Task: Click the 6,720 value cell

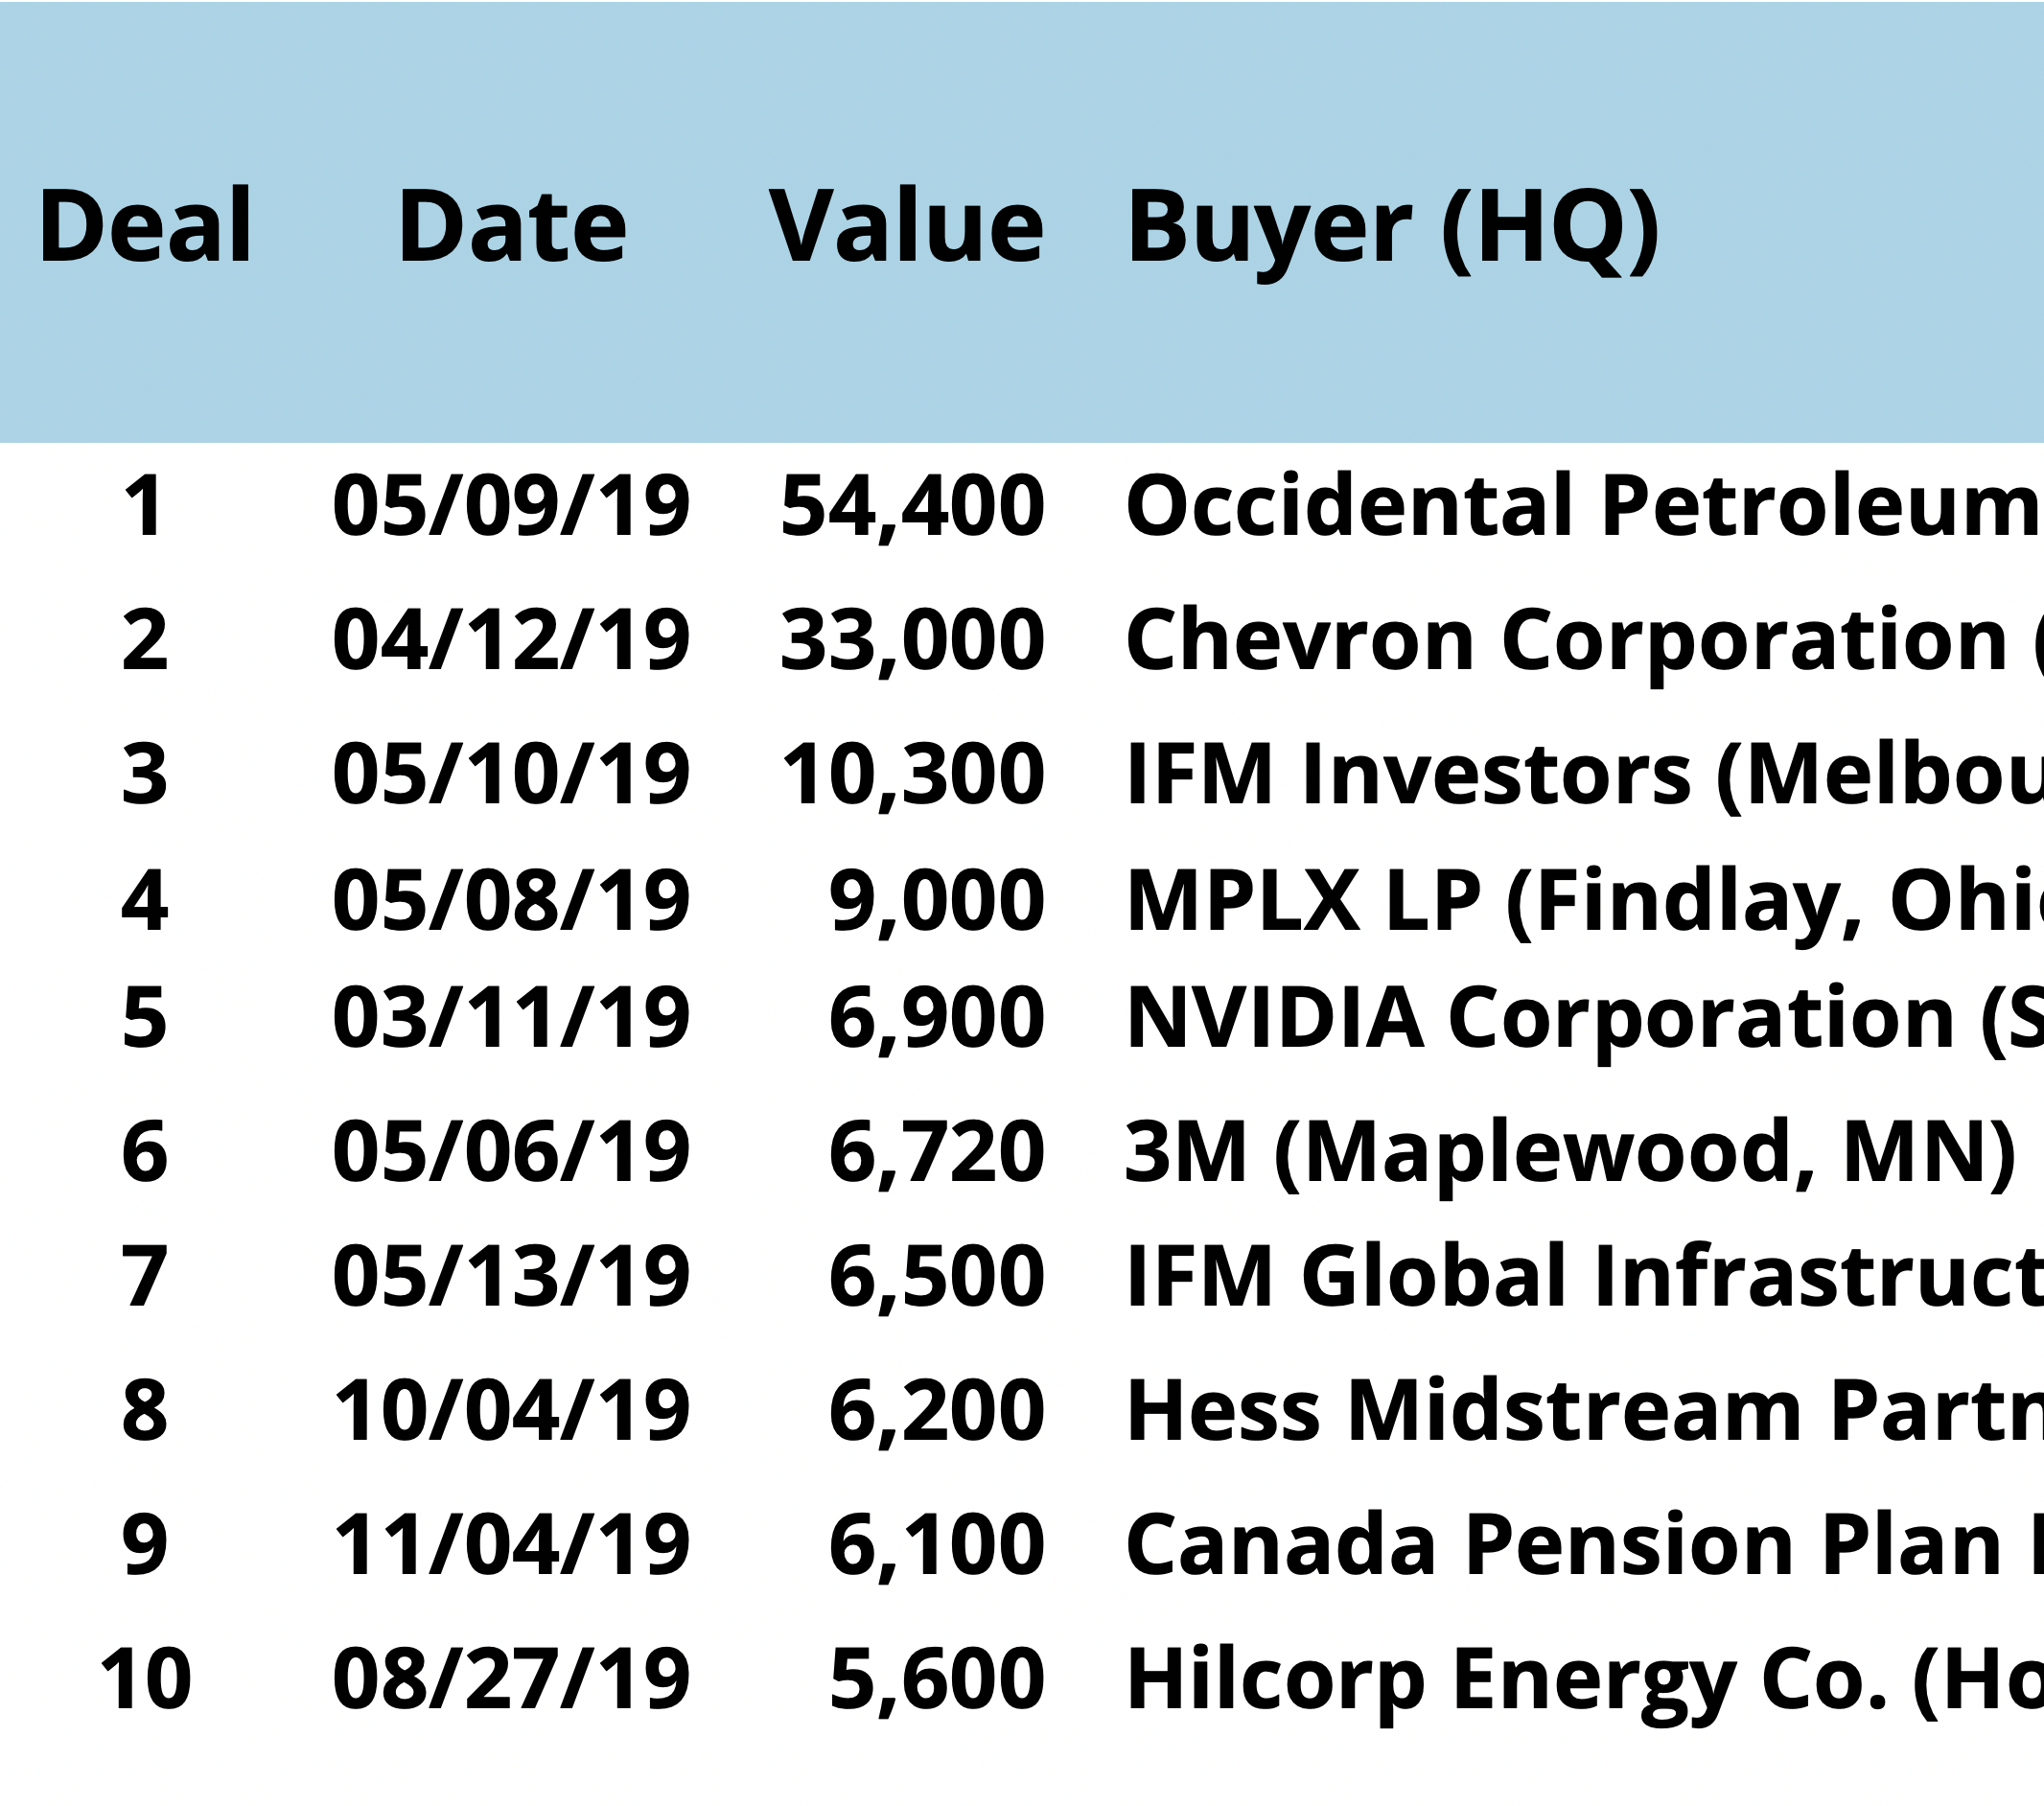Action: tap(936, 1152)
